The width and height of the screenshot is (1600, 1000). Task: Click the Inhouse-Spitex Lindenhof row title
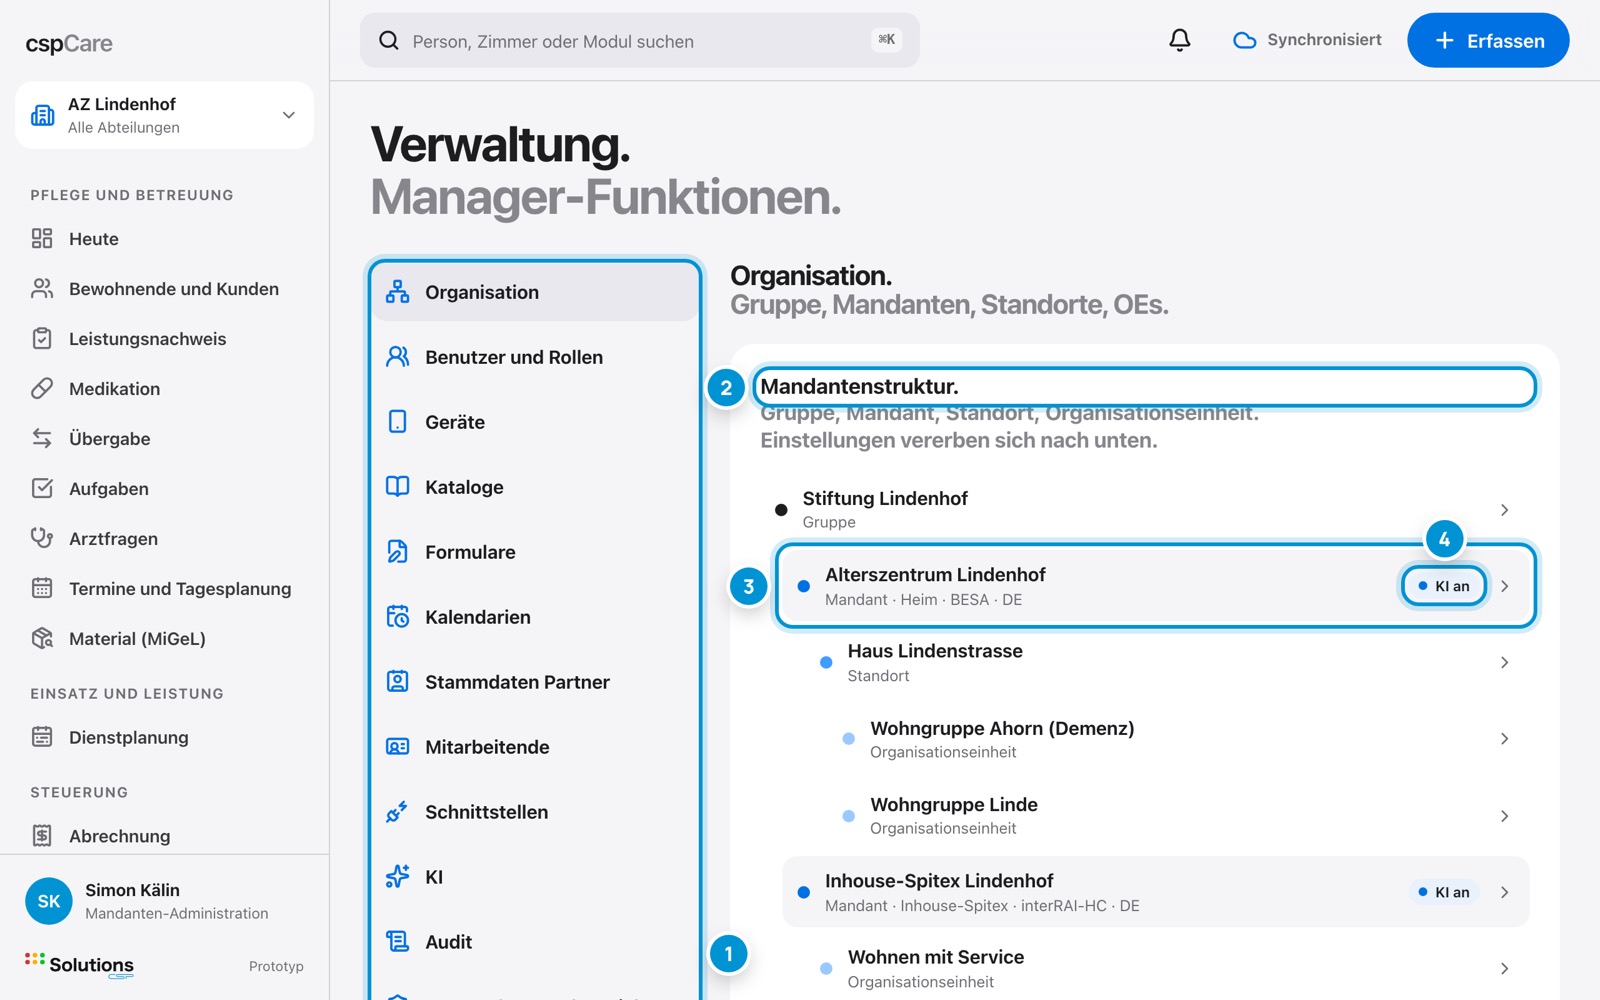pyautogui.click(x=939, y=880)
